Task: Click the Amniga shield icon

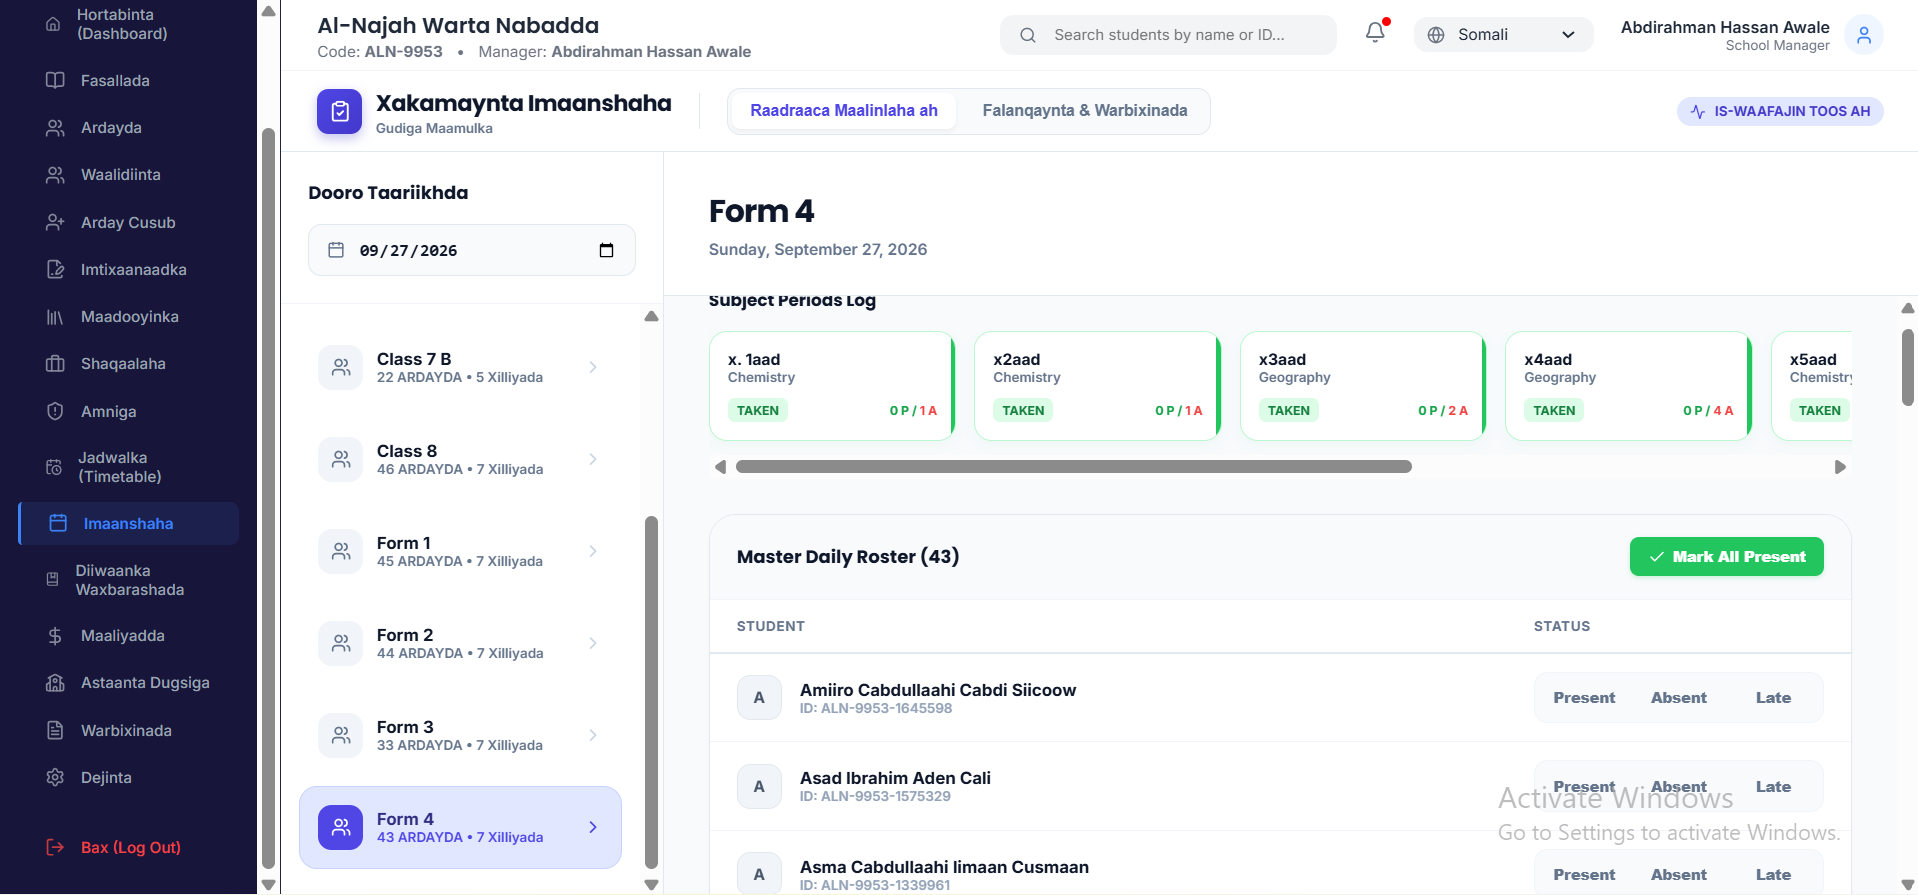Action: 55,411
